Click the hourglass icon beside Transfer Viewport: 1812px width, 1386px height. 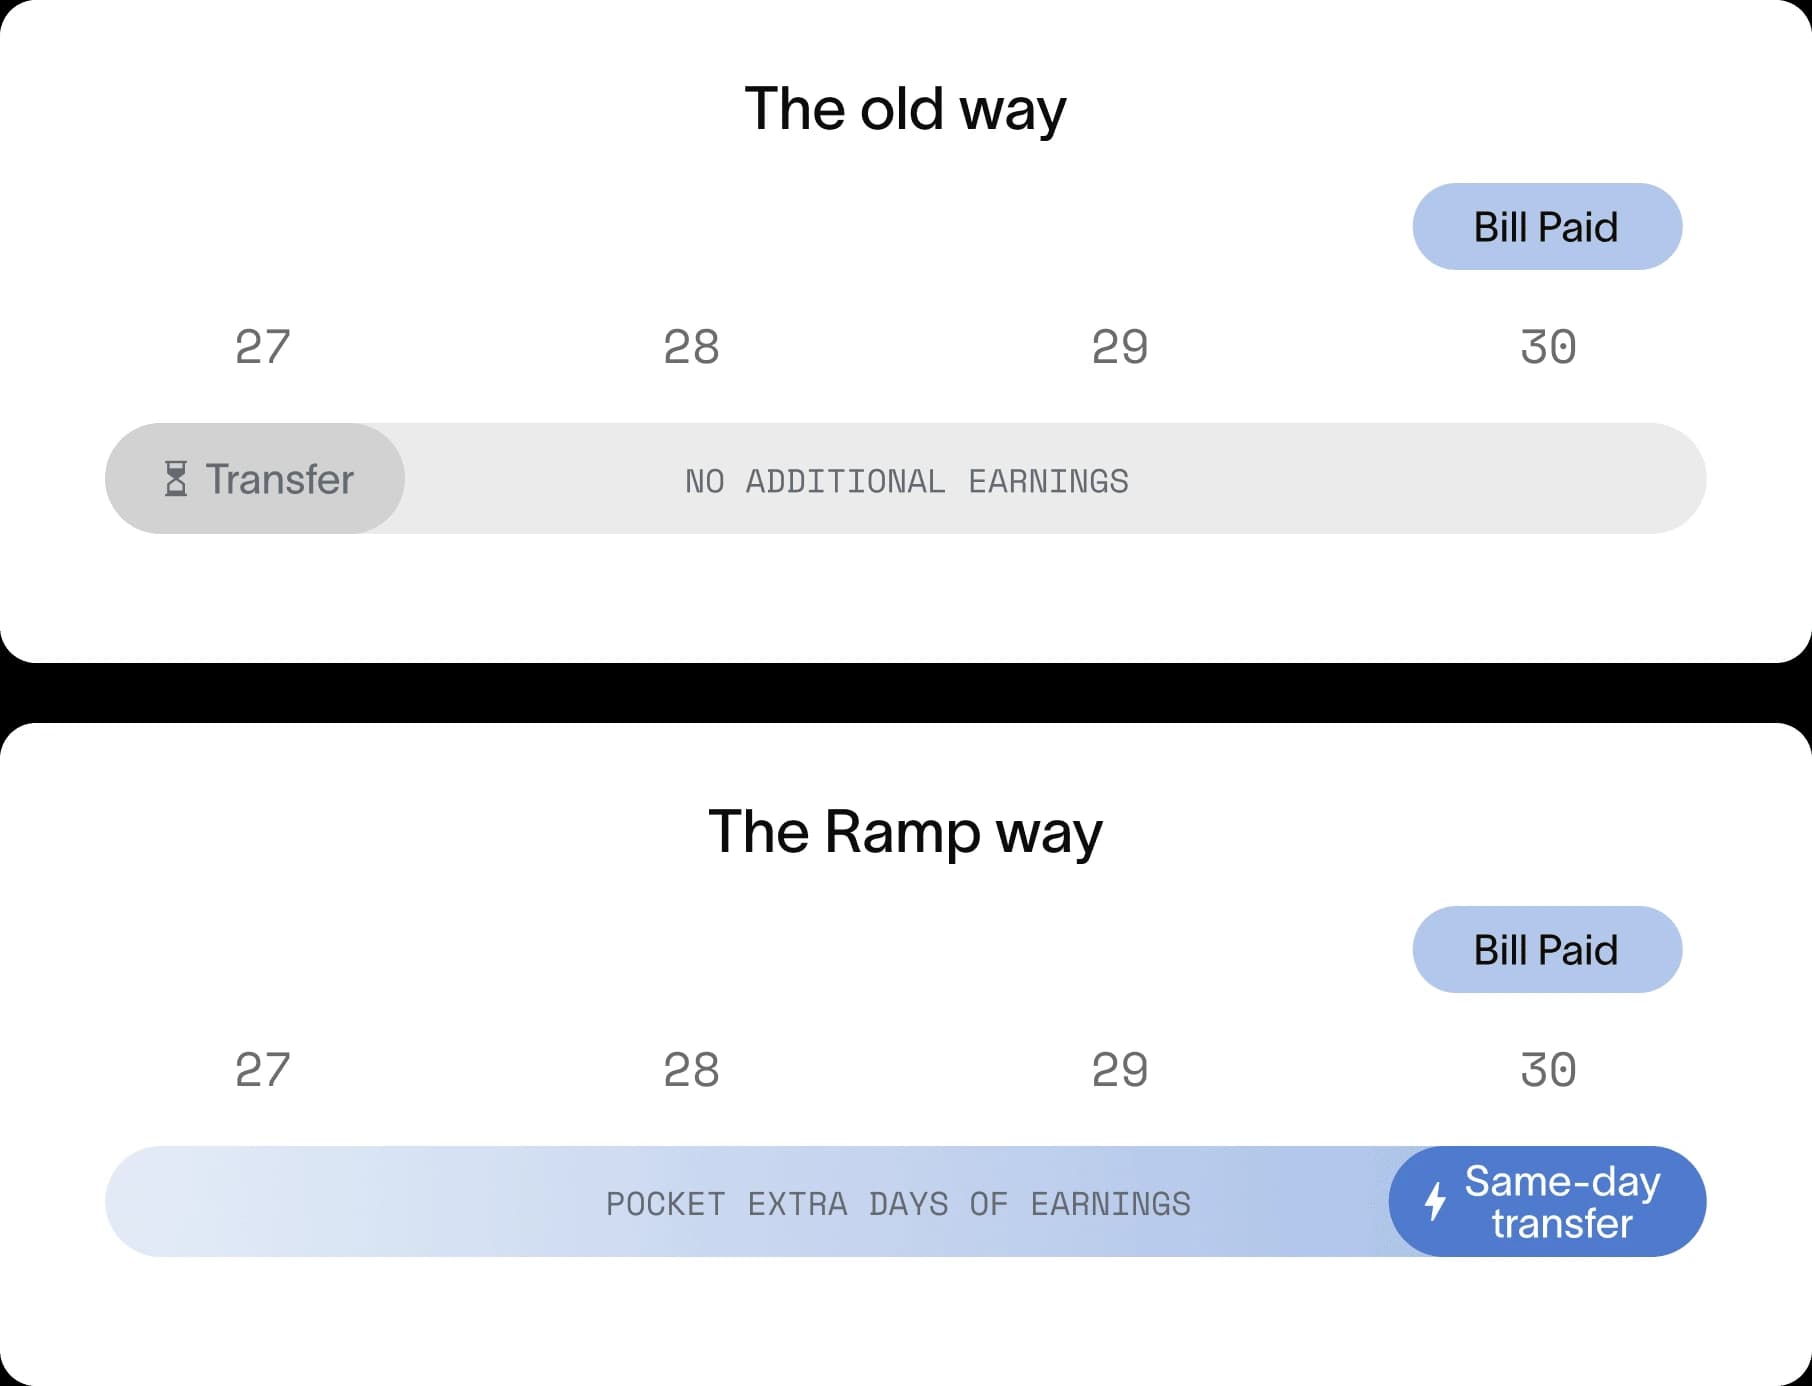[x=176, y=479]
